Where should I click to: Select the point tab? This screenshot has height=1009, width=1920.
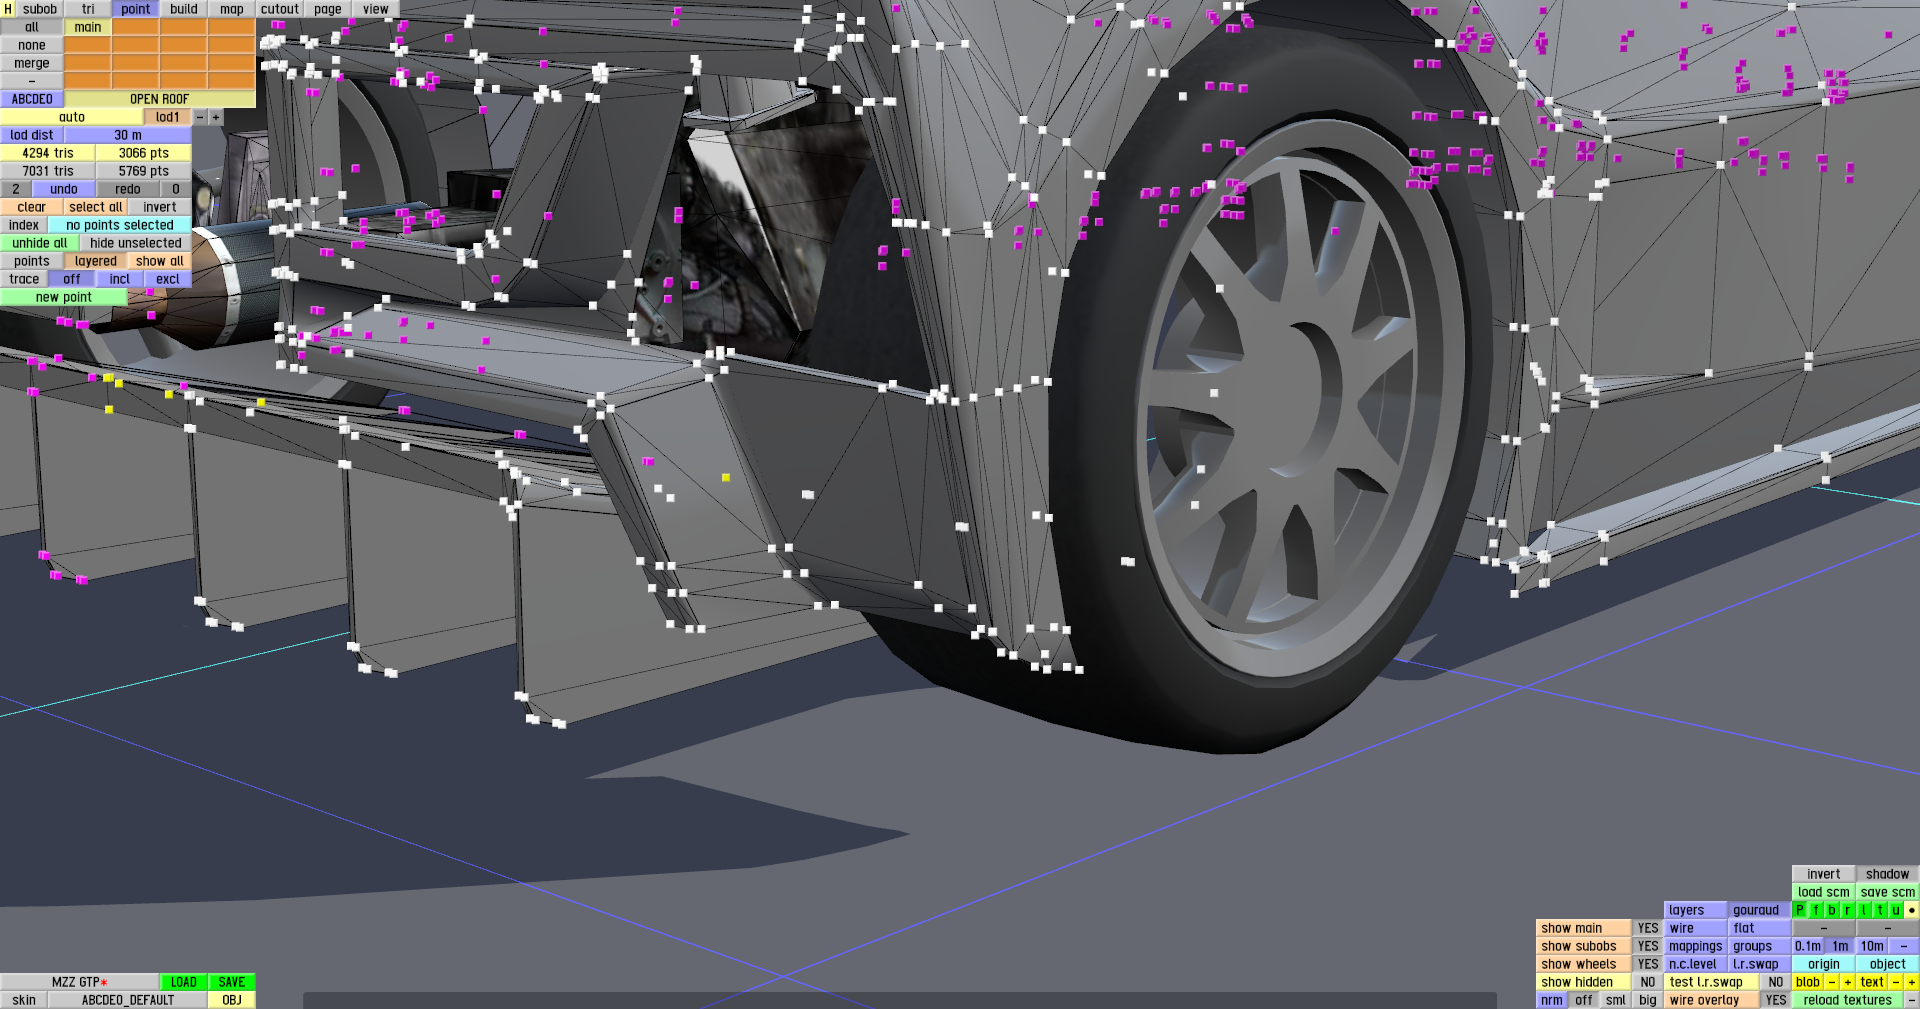(136, 9)
